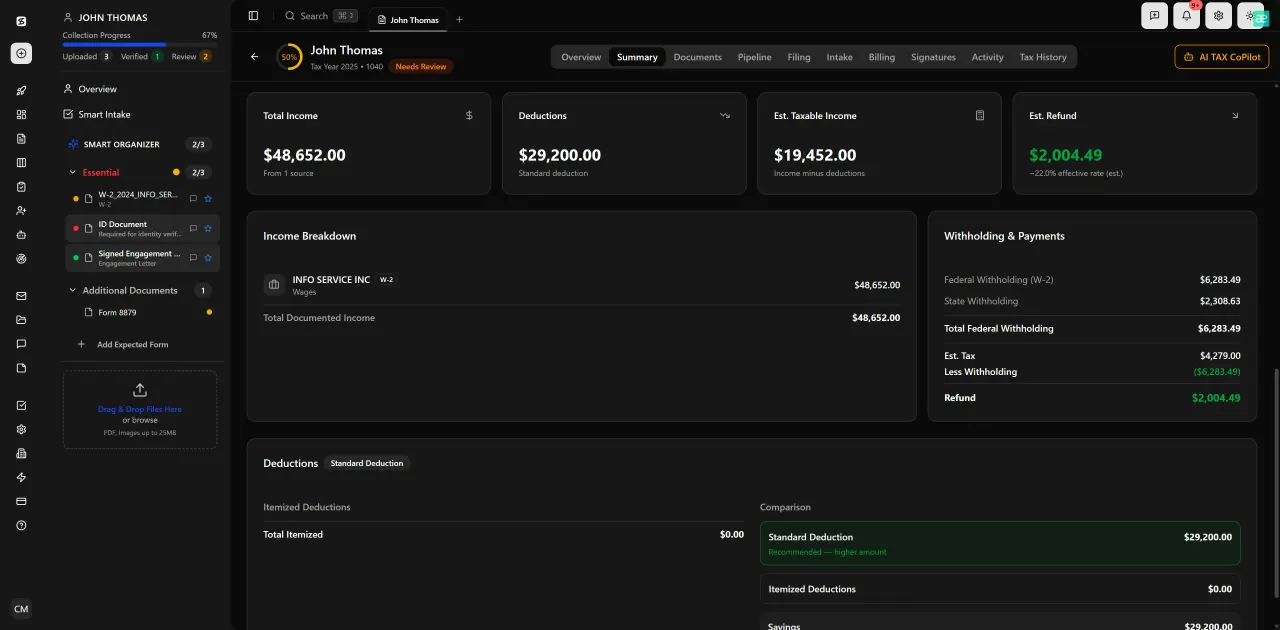
Task: Click the plus create button in left rail
Action: [x=21, y=54]
